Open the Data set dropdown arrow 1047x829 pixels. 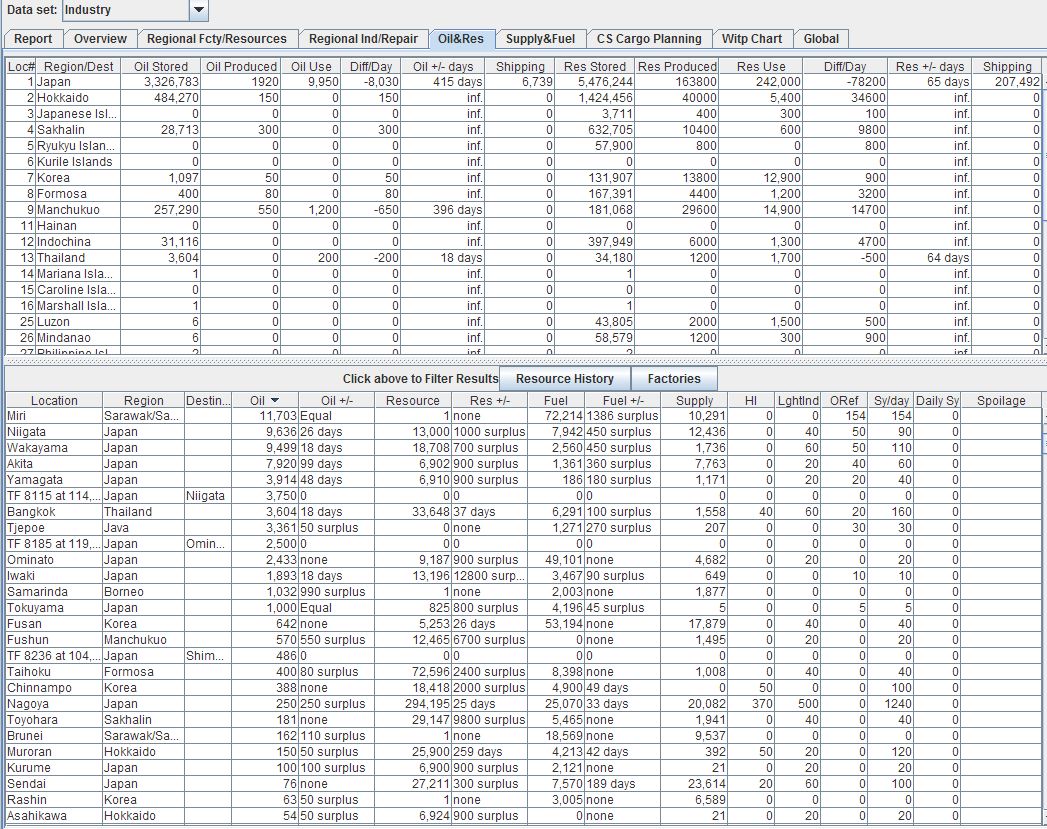[199, 10]
